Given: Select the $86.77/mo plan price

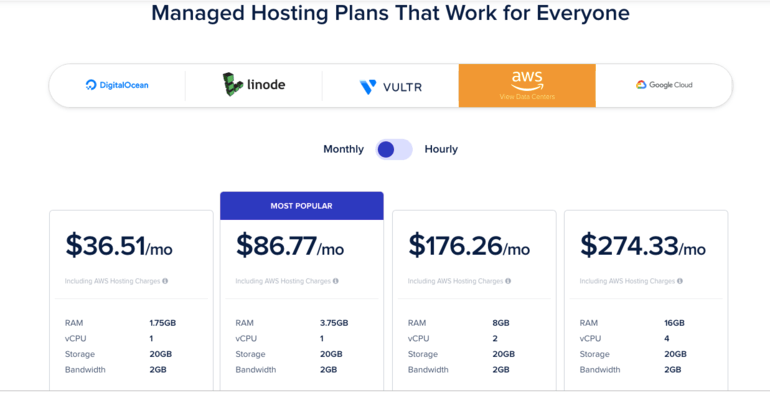Looking at the screenshot, I should pyautogui.click(x=290, y=246).
